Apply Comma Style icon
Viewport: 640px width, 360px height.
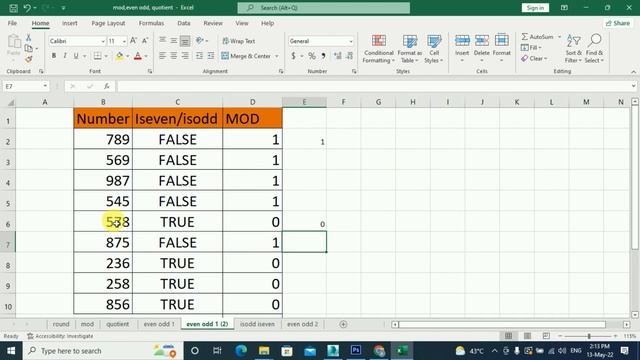pos(323,56)
